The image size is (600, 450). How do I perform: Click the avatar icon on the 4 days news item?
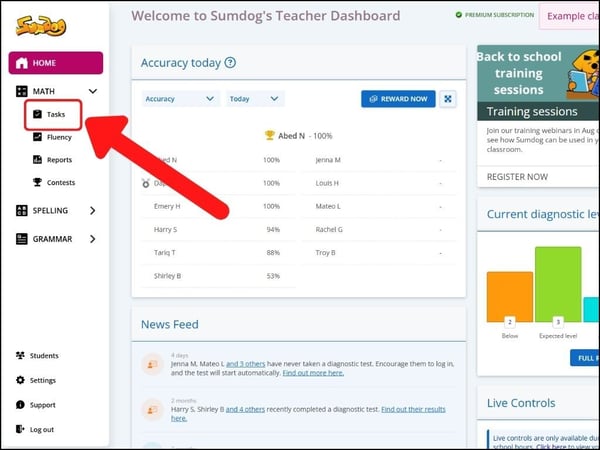point(153,364)
